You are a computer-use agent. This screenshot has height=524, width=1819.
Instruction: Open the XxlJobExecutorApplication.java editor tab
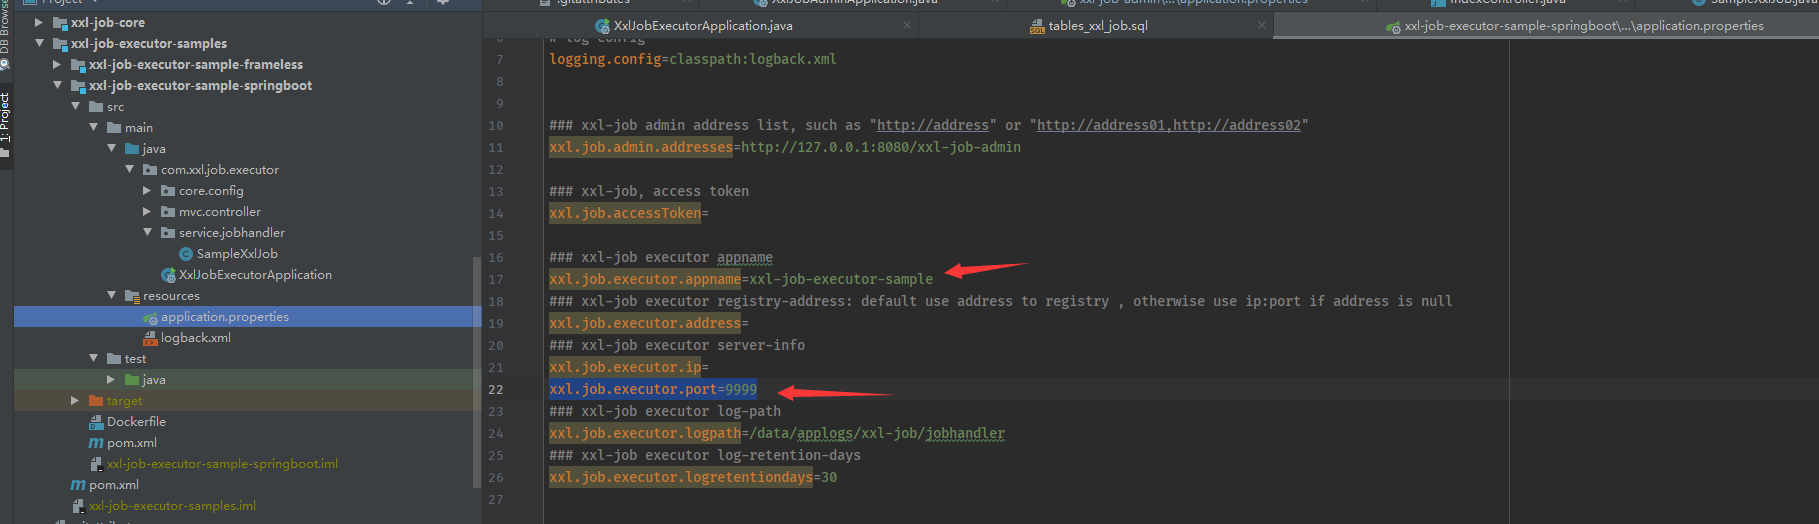click(x=701, y=26)
